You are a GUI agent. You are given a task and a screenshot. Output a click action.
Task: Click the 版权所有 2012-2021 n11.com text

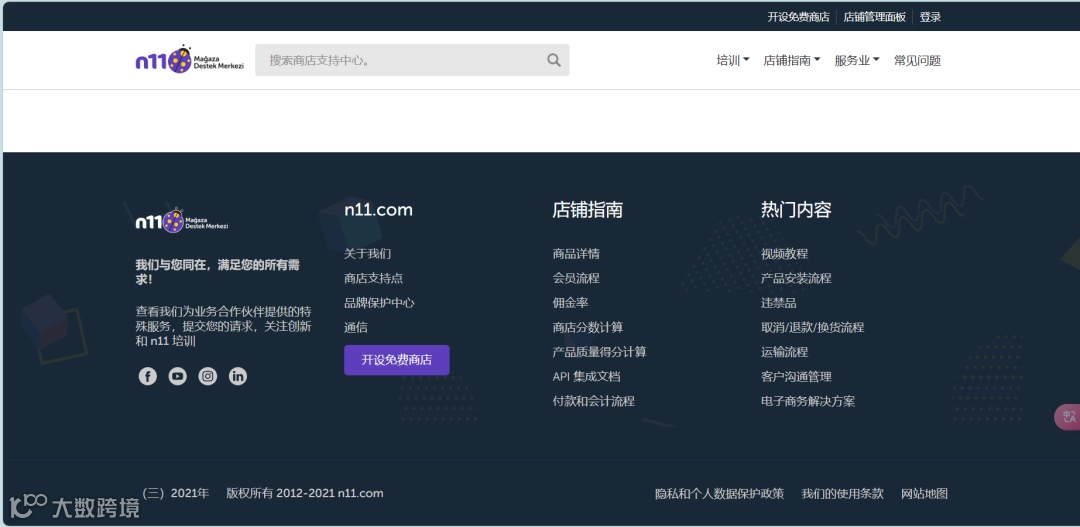click(304, 493)
